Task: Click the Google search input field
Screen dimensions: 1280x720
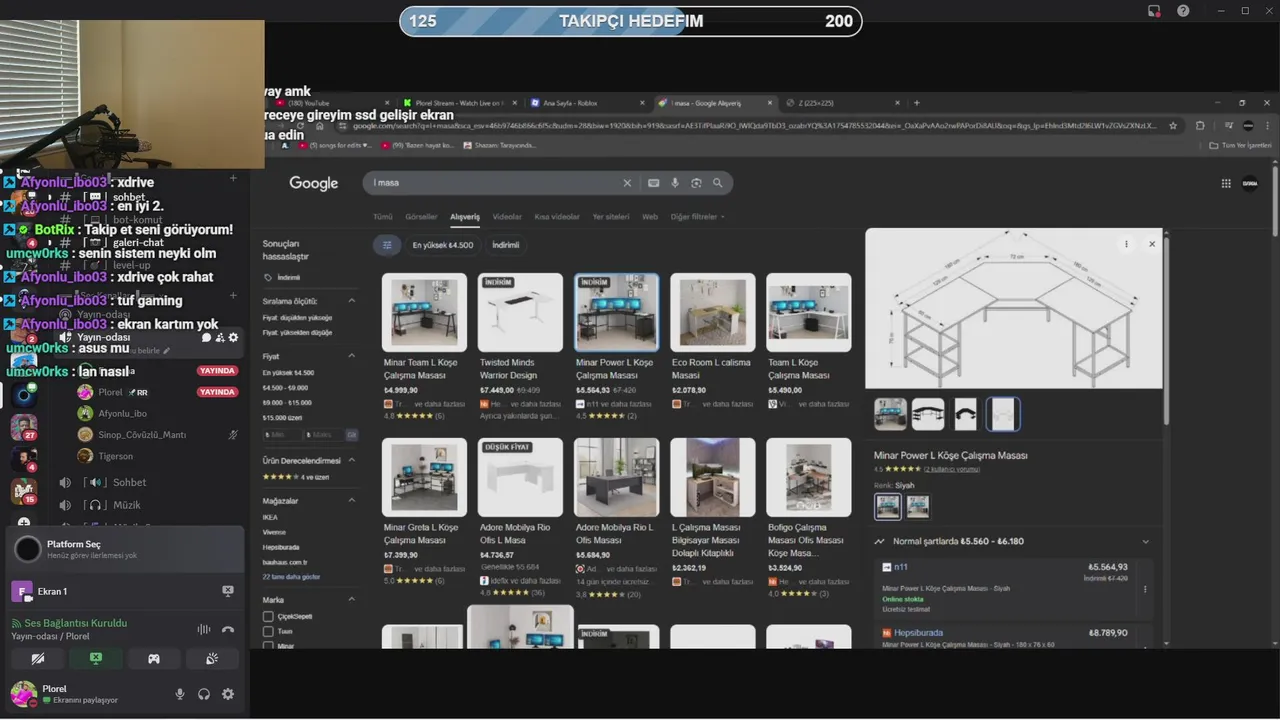Action: coord(495,183)
